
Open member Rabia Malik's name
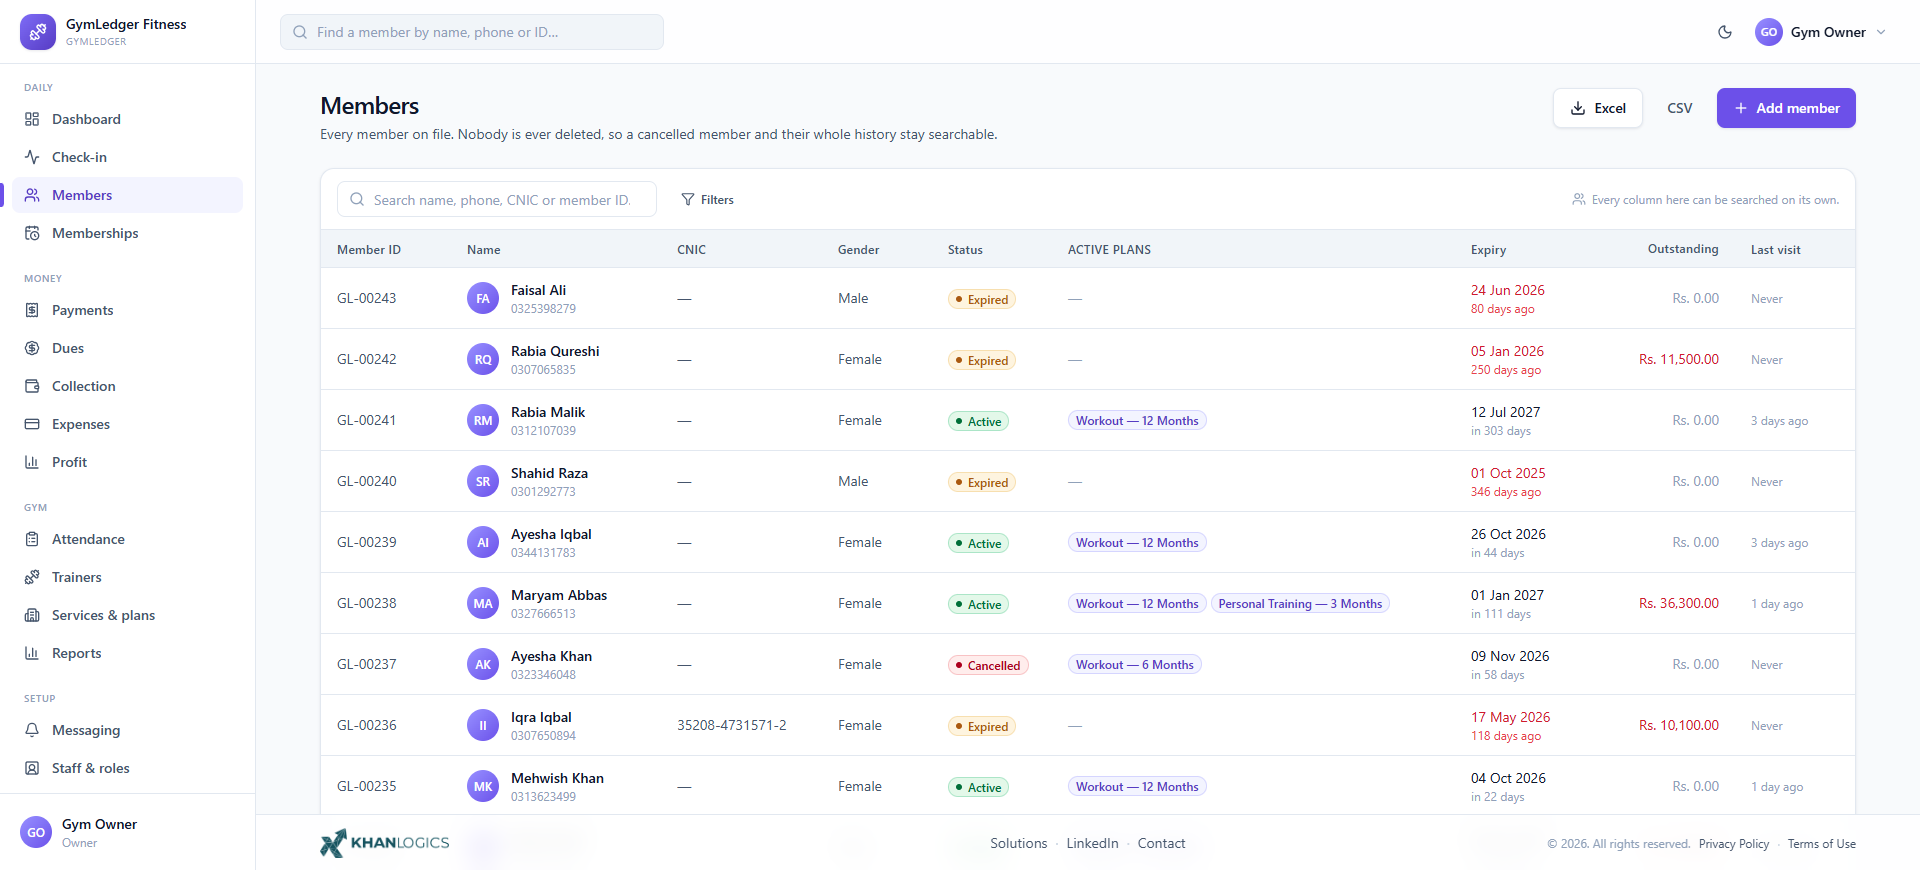click(548, 412)
